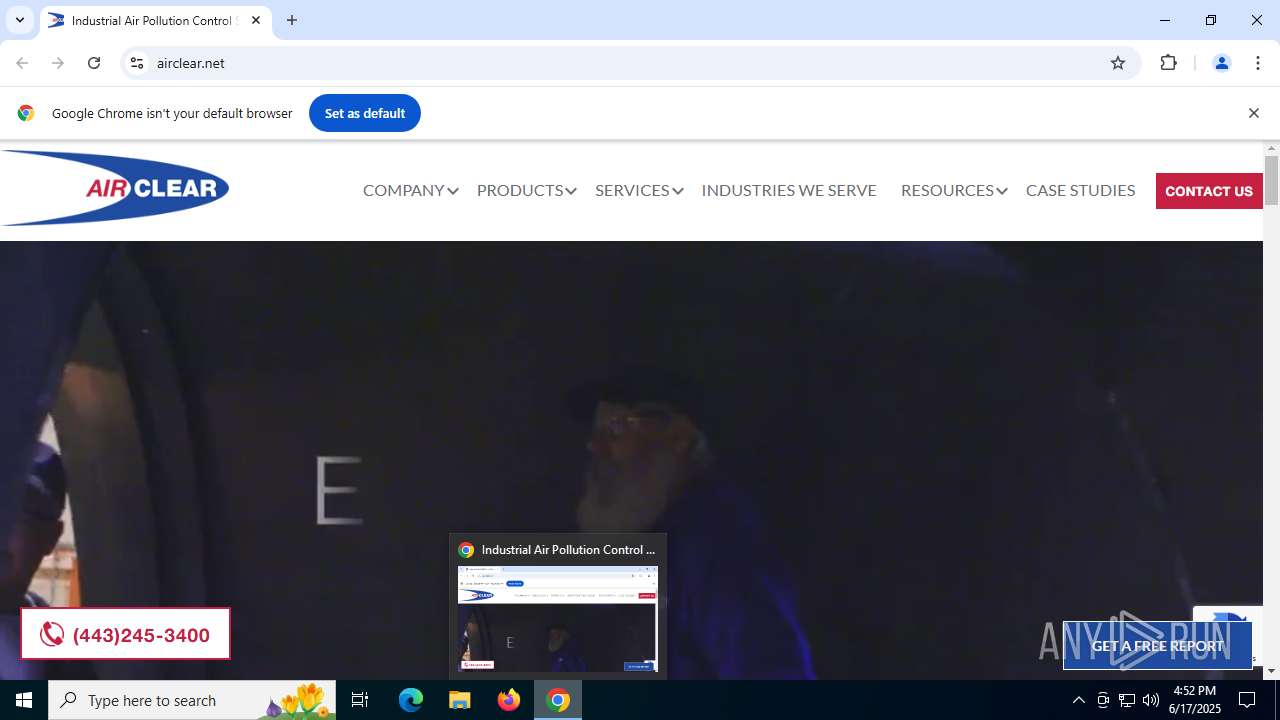Bookmark this page with star icon
The image size is (1280, 720).
pyautogui.click(x=1118, y=63)
